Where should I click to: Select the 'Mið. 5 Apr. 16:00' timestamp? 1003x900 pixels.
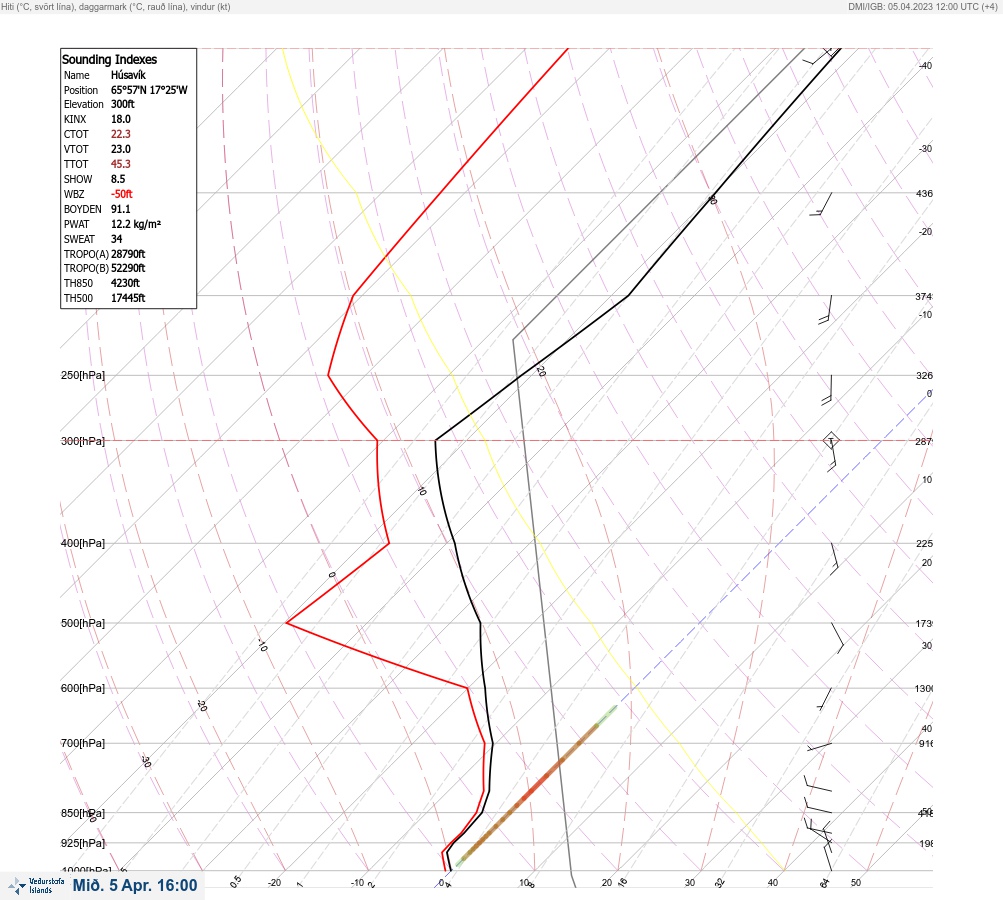pos(135,885)
